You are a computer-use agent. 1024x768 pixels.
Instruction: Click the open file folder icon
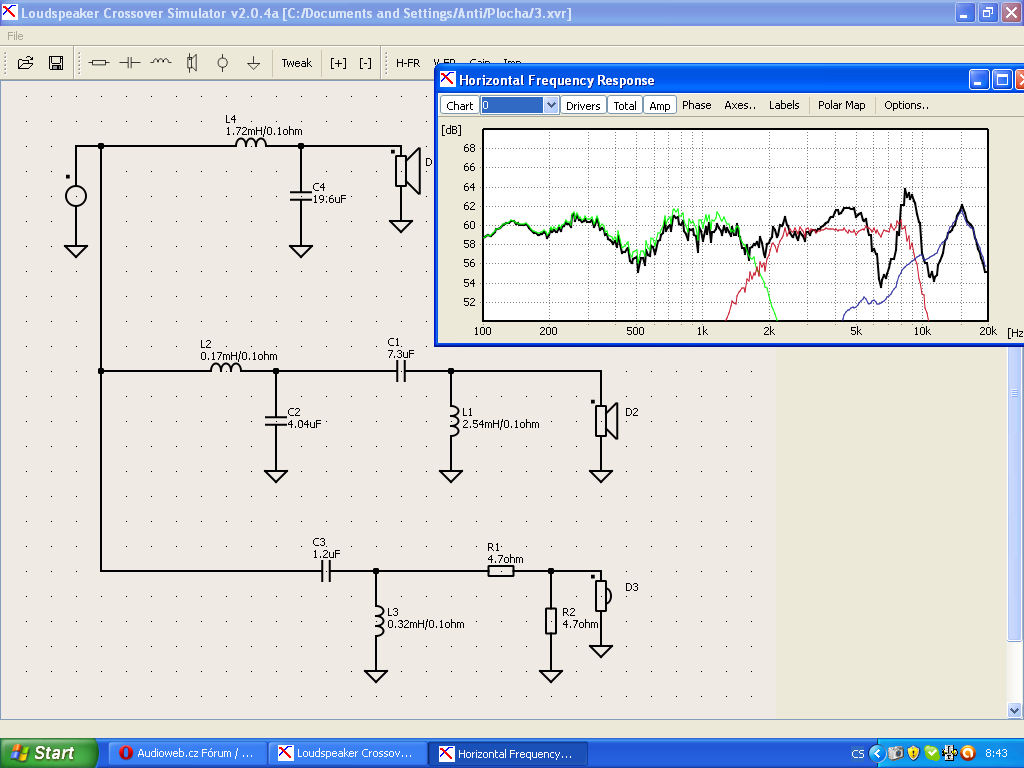click(x=25, y=63)
